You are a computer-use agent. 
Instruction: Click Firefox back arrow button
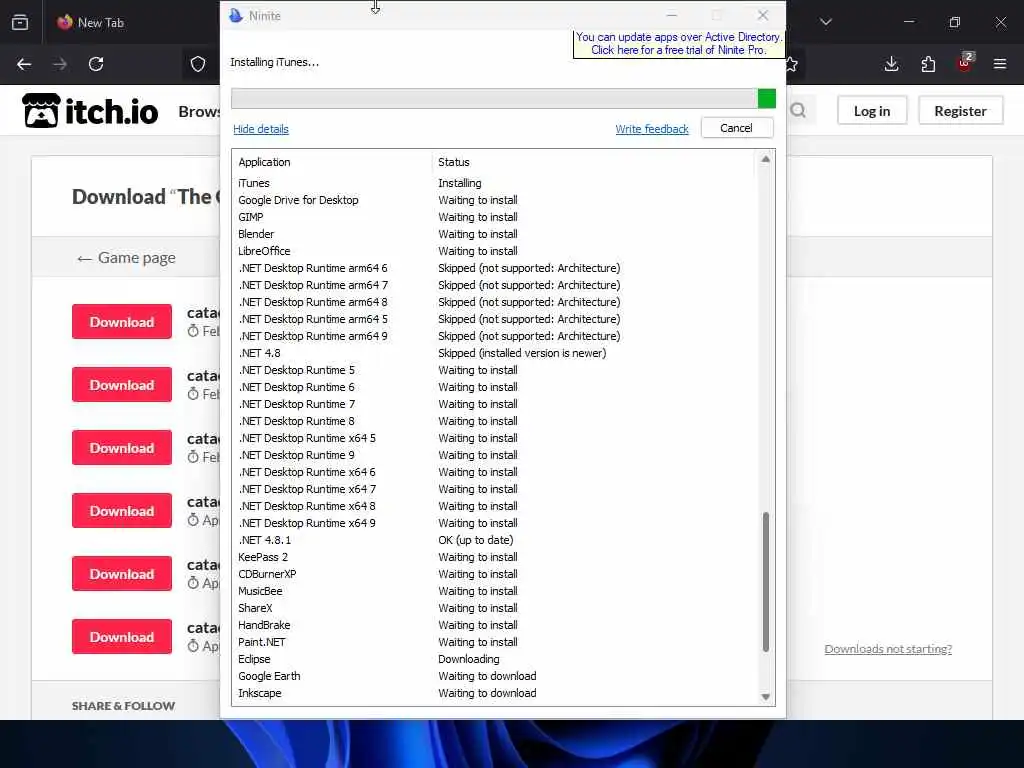coord(24,64)
